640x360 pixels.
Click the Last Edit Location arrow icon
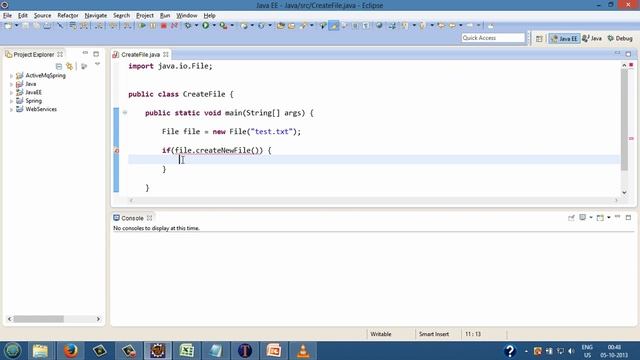click(x=441, y=25)
